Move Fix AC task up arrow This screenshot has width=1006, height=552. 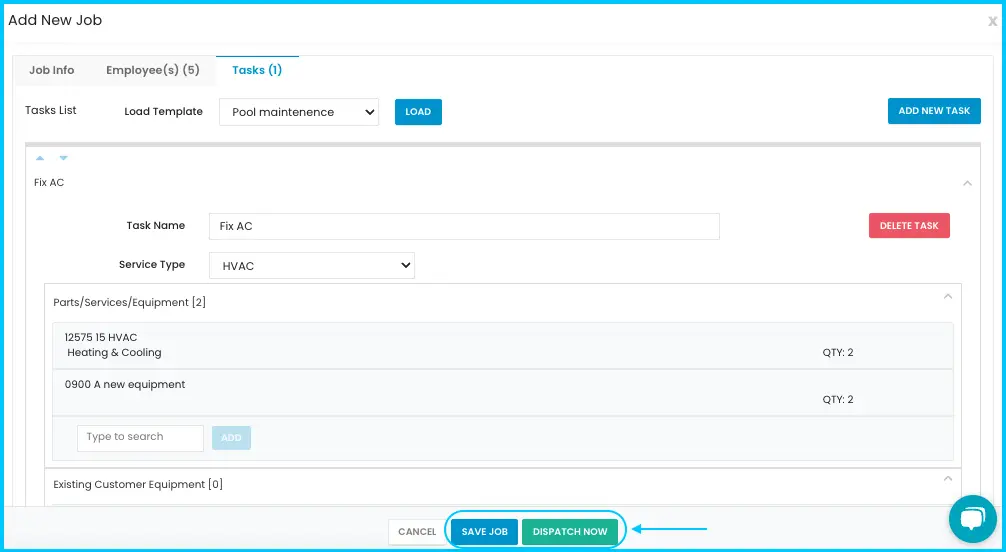(40, 158)
